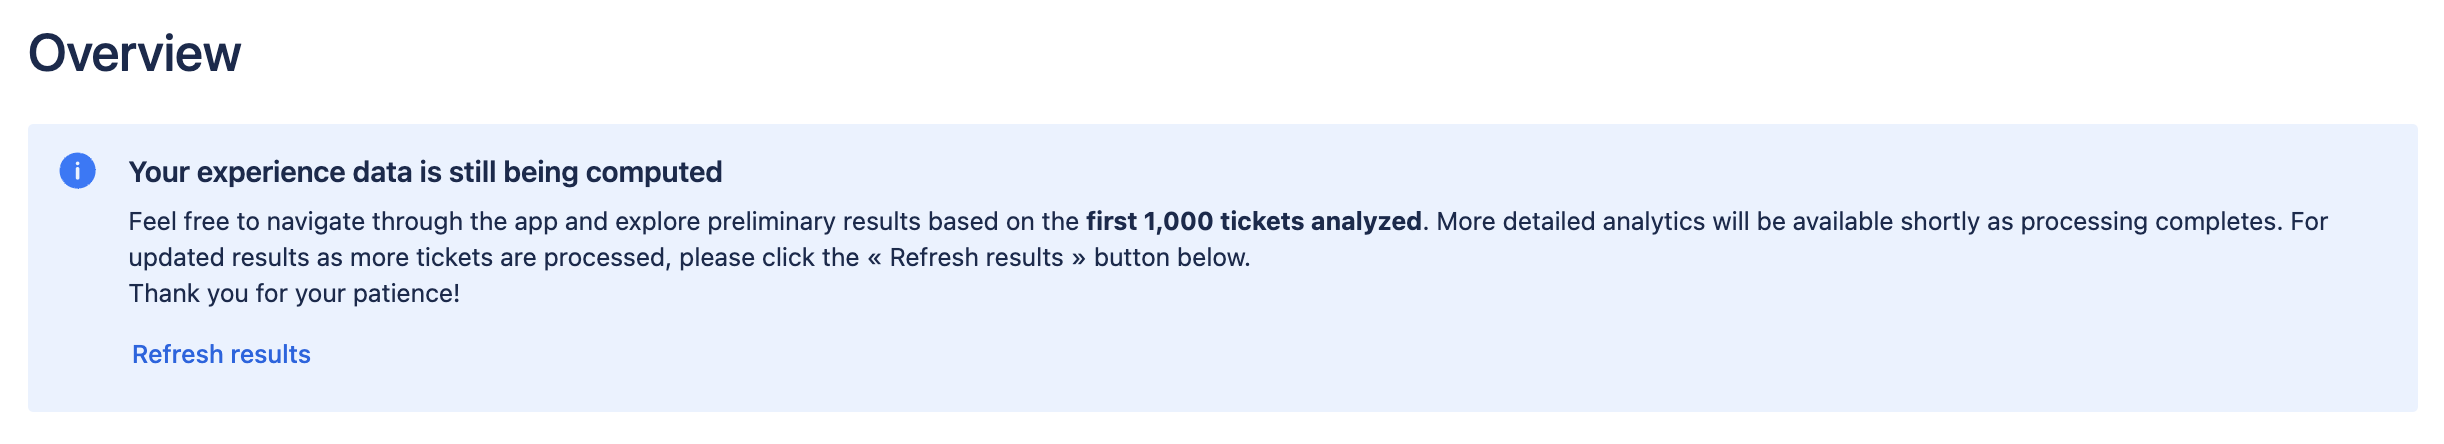
Task: Click the blue info circle icon
Action: coord(77,171)
